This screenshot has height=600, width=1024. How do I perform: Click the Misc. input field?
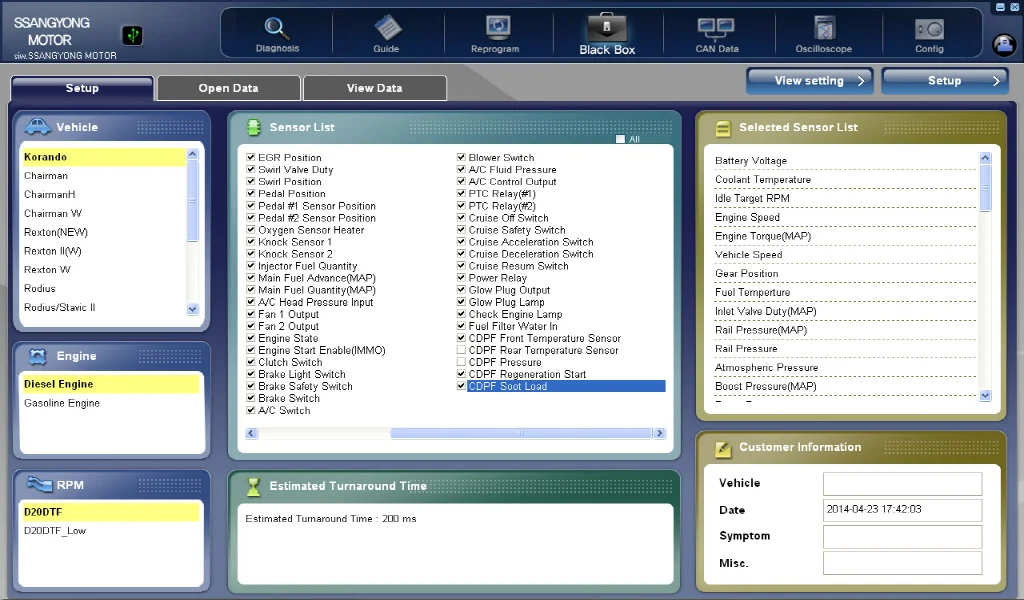pyautogui.click(x=903, y=563)
